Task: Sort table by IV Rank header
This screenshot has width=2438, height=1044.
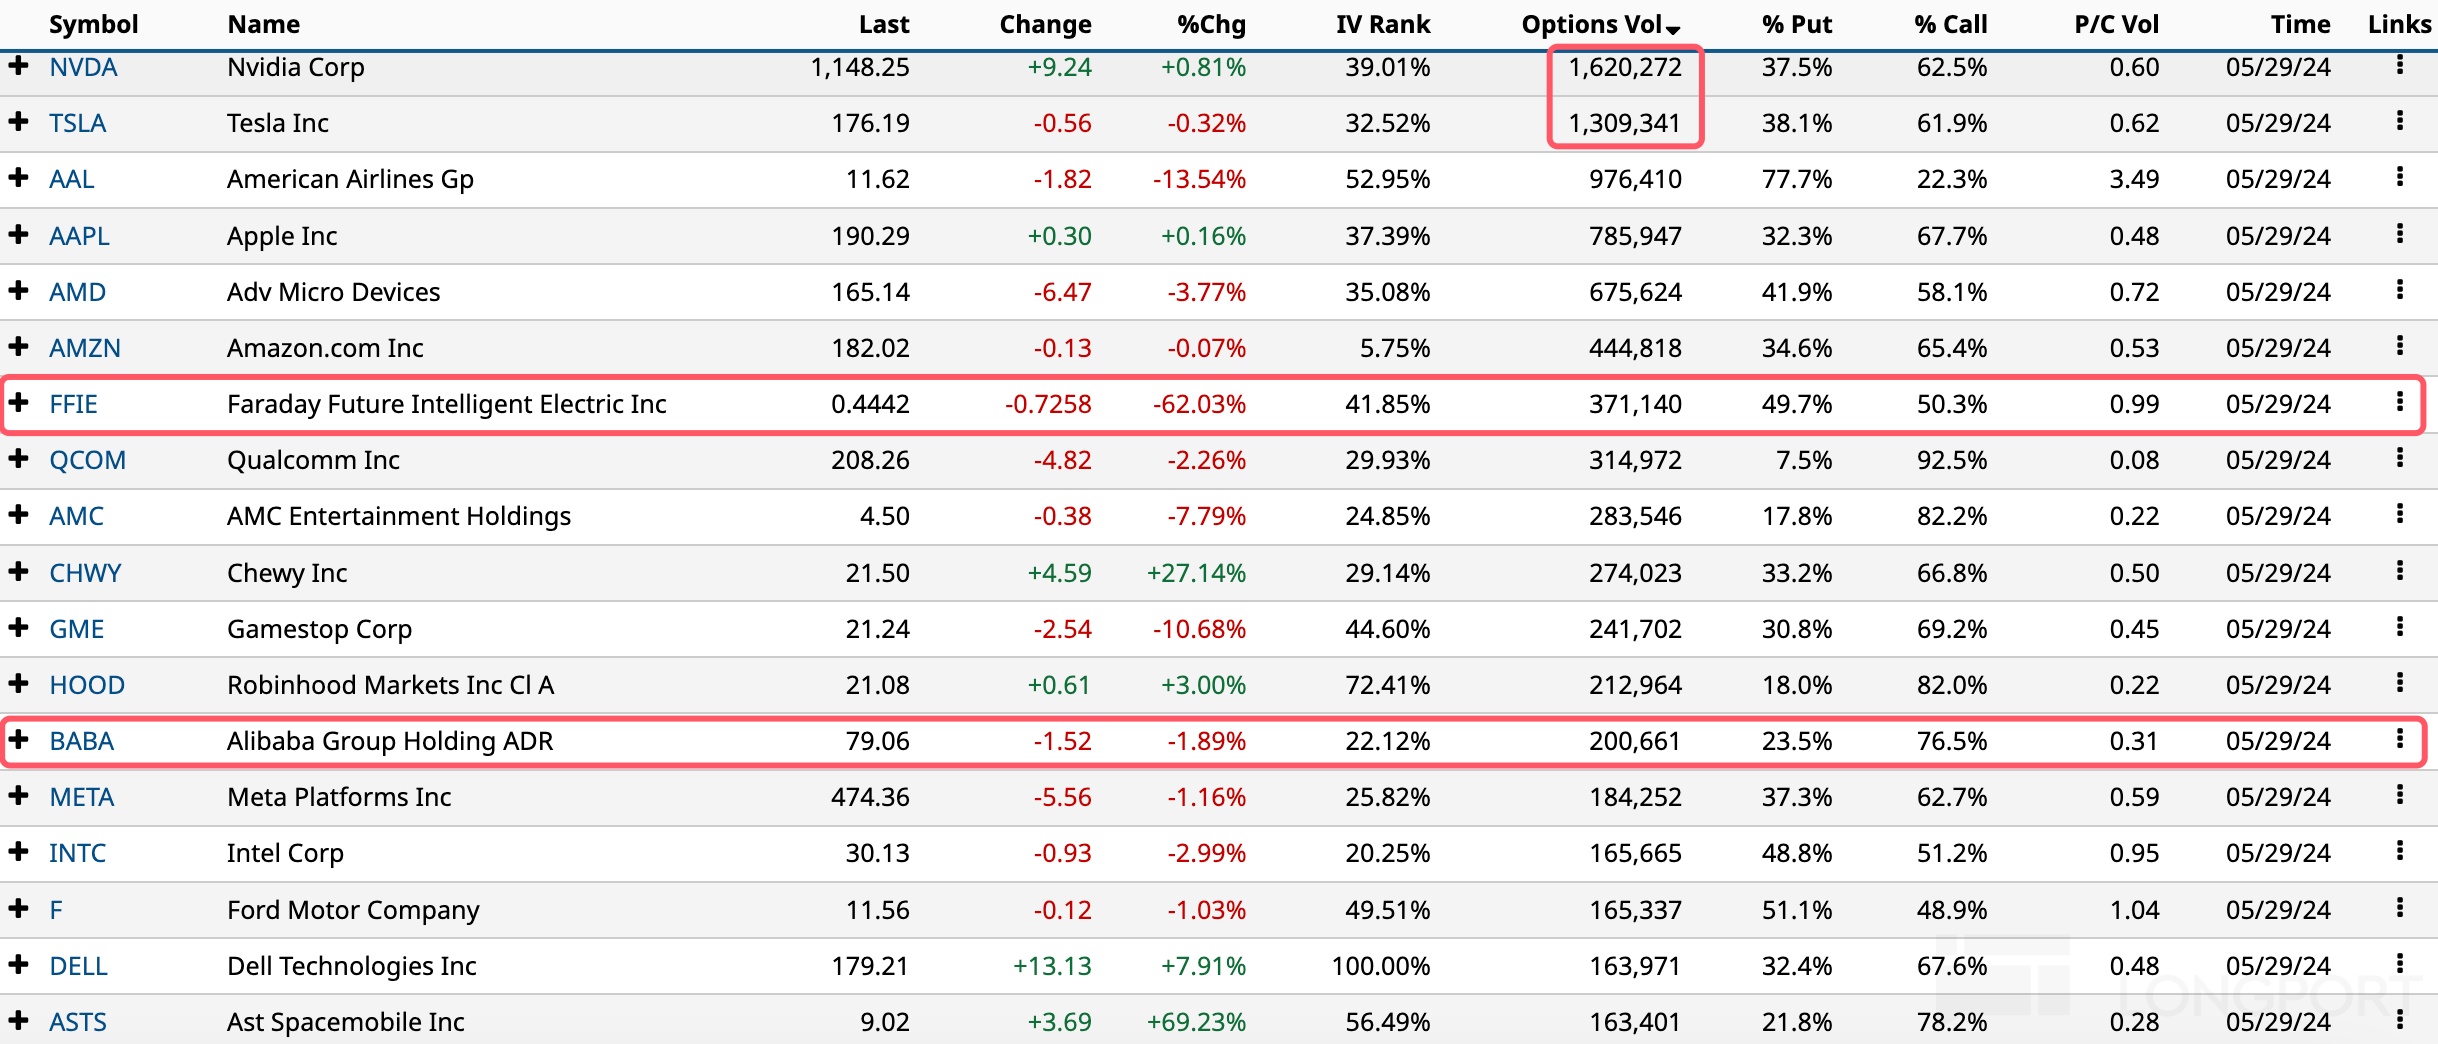Action: (1382, 24)
